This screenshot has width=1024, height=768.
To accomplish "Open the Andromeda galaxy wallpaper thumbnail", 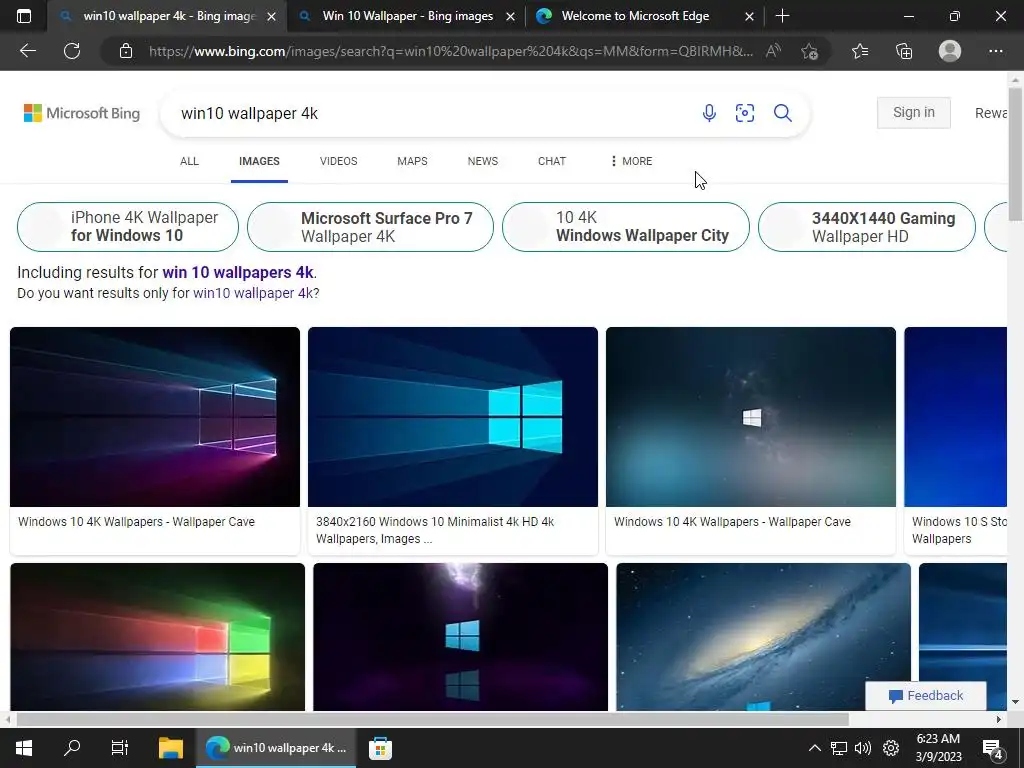I will pos(763,637).
